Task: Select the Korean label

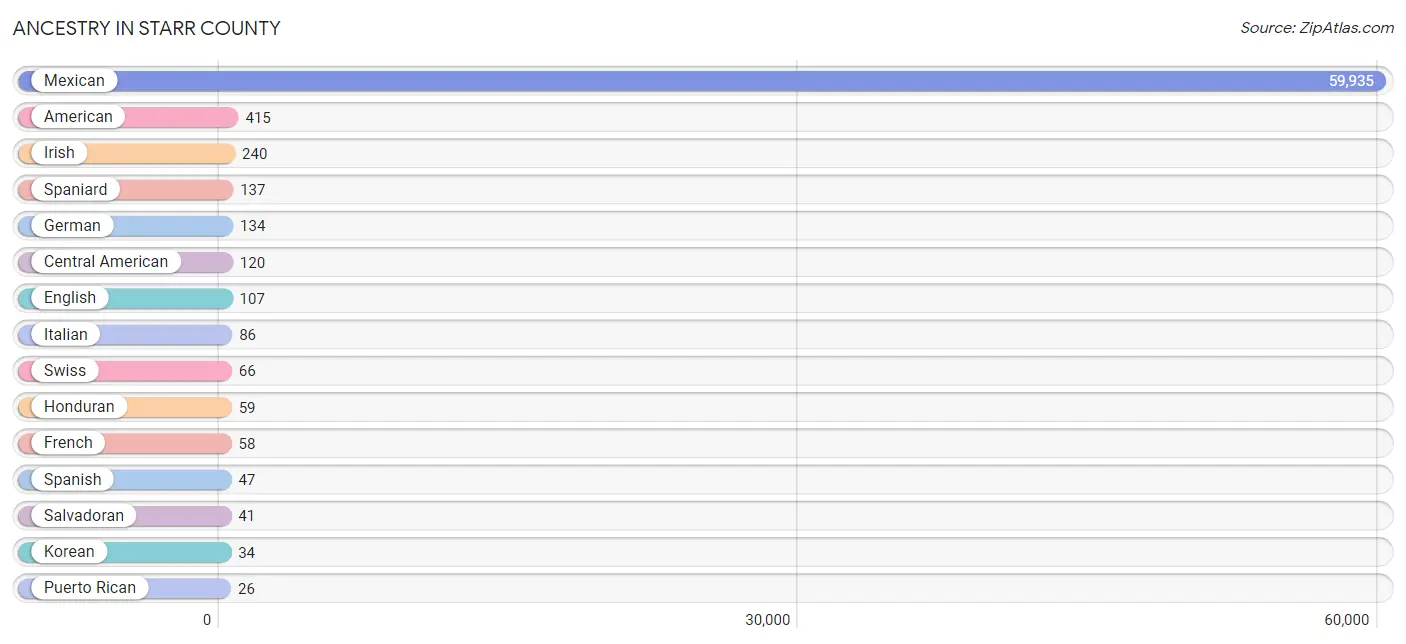Action: (69, 551)
